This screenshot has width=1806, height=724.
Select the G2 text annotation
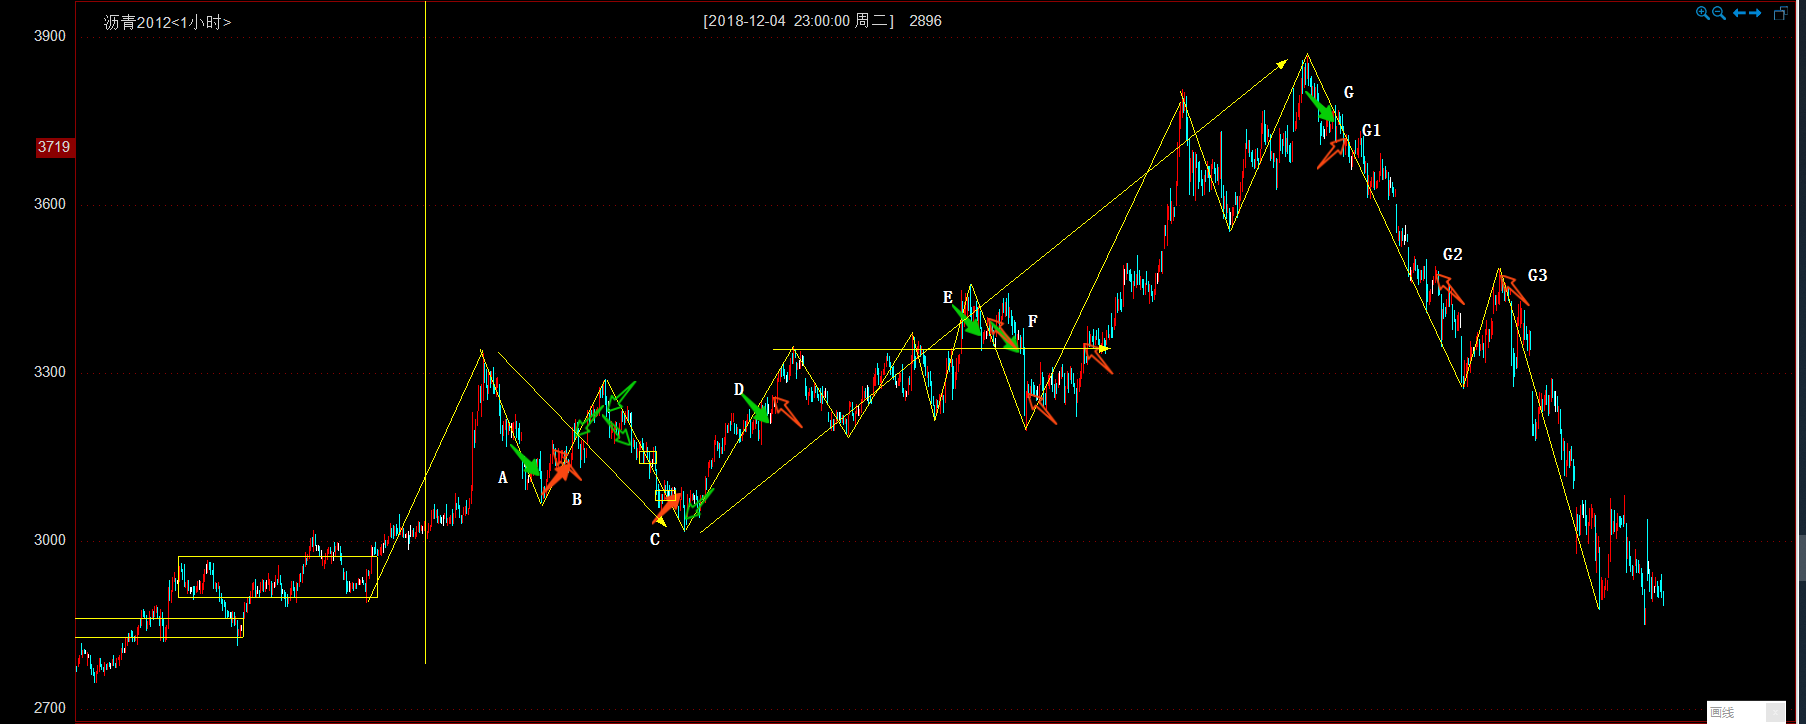coord(1453,254)
